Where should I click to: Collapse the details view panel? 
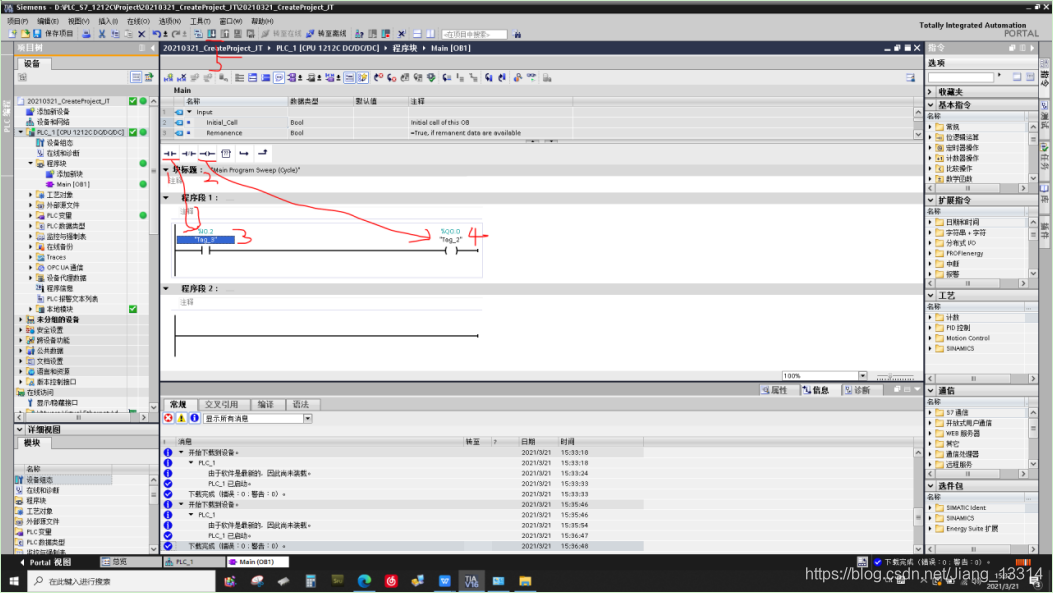pyautogui.click(x=19, y=429)
